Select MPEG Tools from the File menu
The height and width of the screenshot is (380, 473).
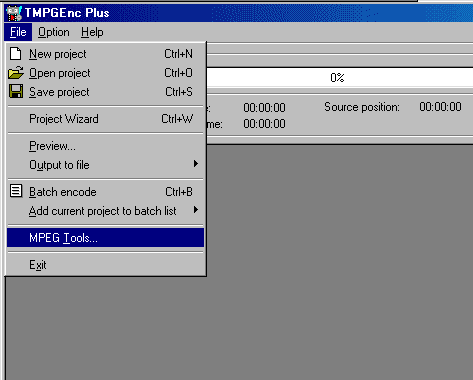coord(105,238)
